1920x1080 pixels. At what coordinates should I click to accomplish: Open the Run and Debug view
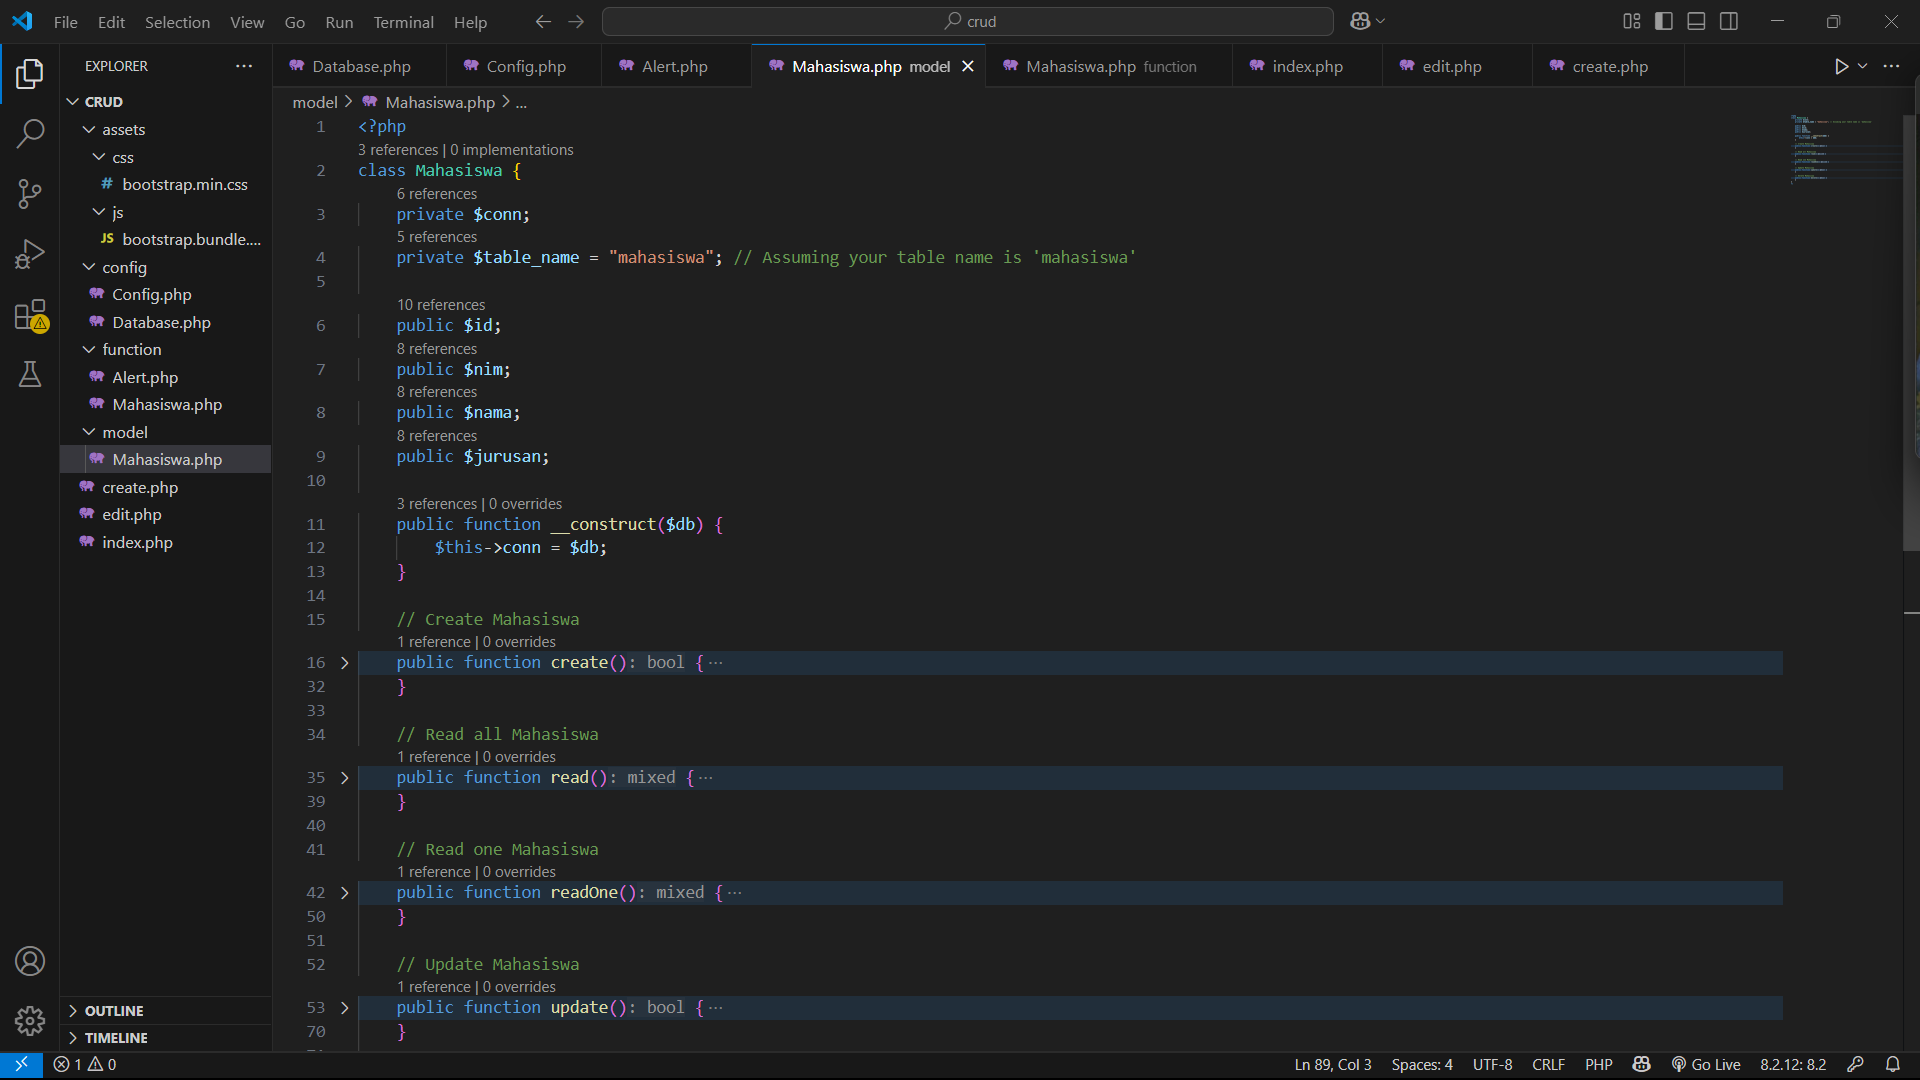(x=30, y=254)
